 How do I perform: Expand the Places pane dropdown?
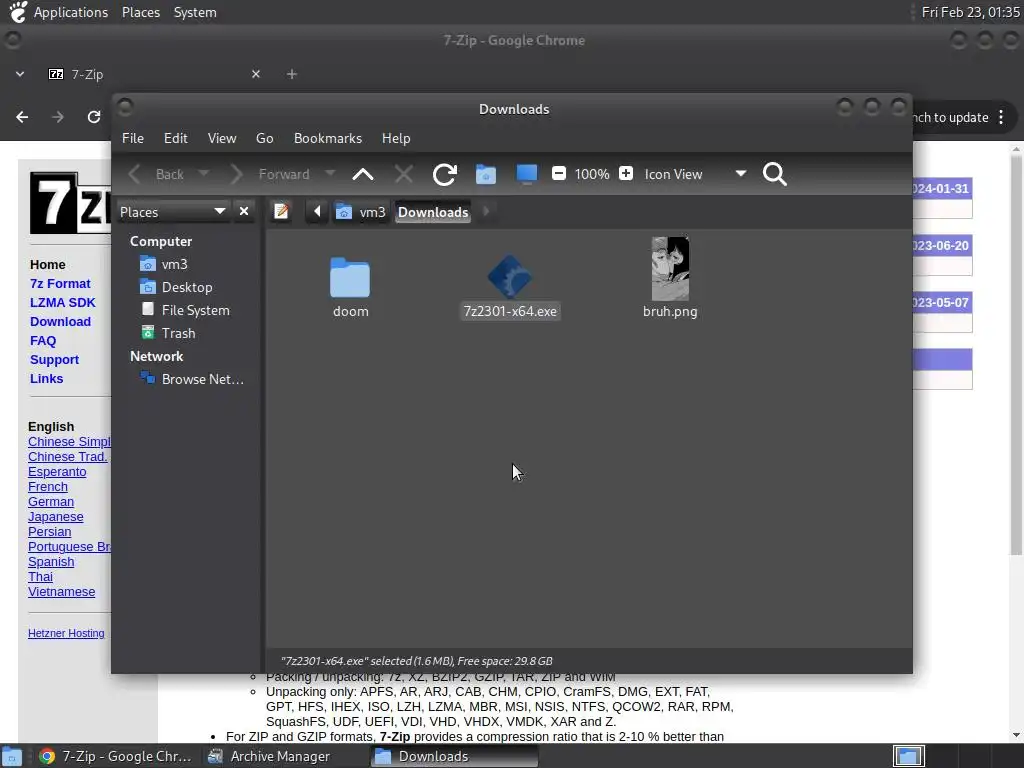tap(172, 212)
